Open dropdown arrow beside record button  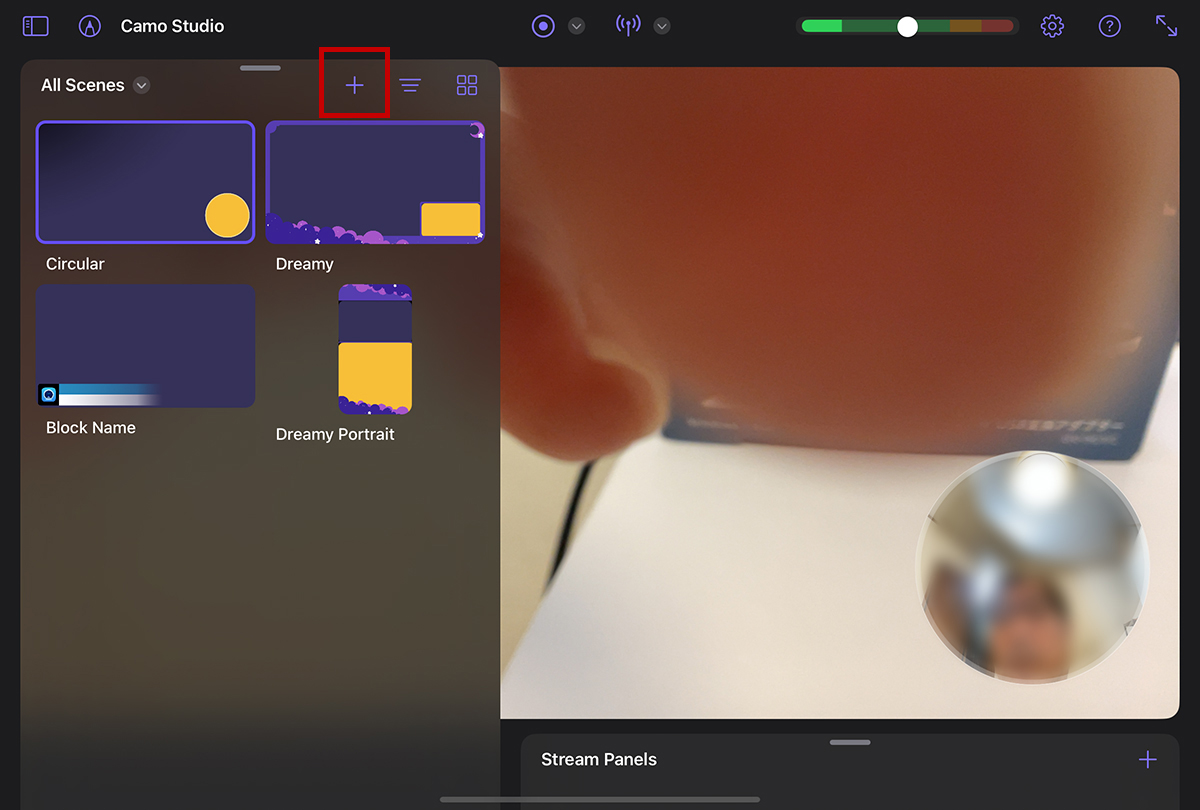tap(576, 26)
